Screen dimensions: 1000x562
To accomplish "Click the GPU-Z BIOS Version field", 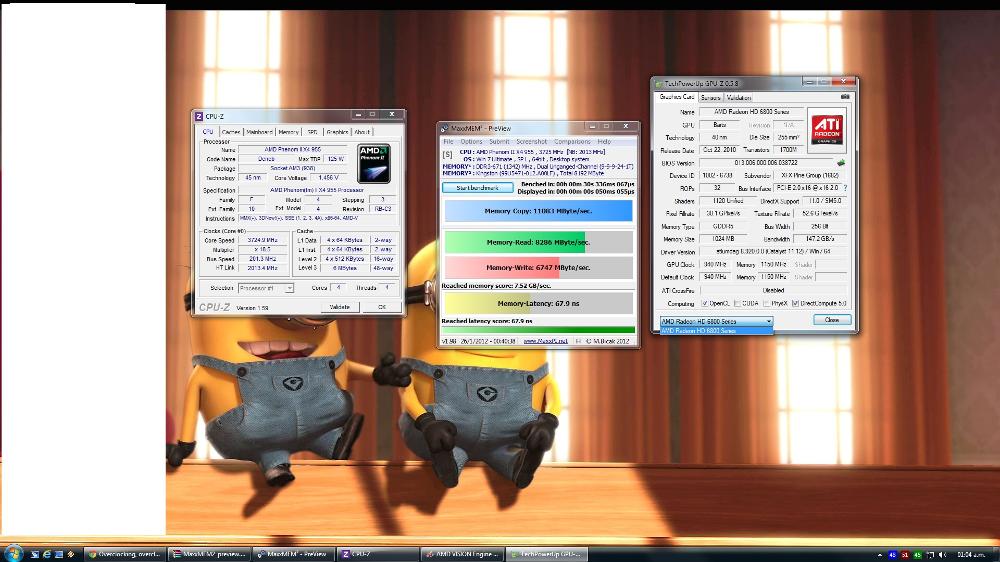I will 765,163.
